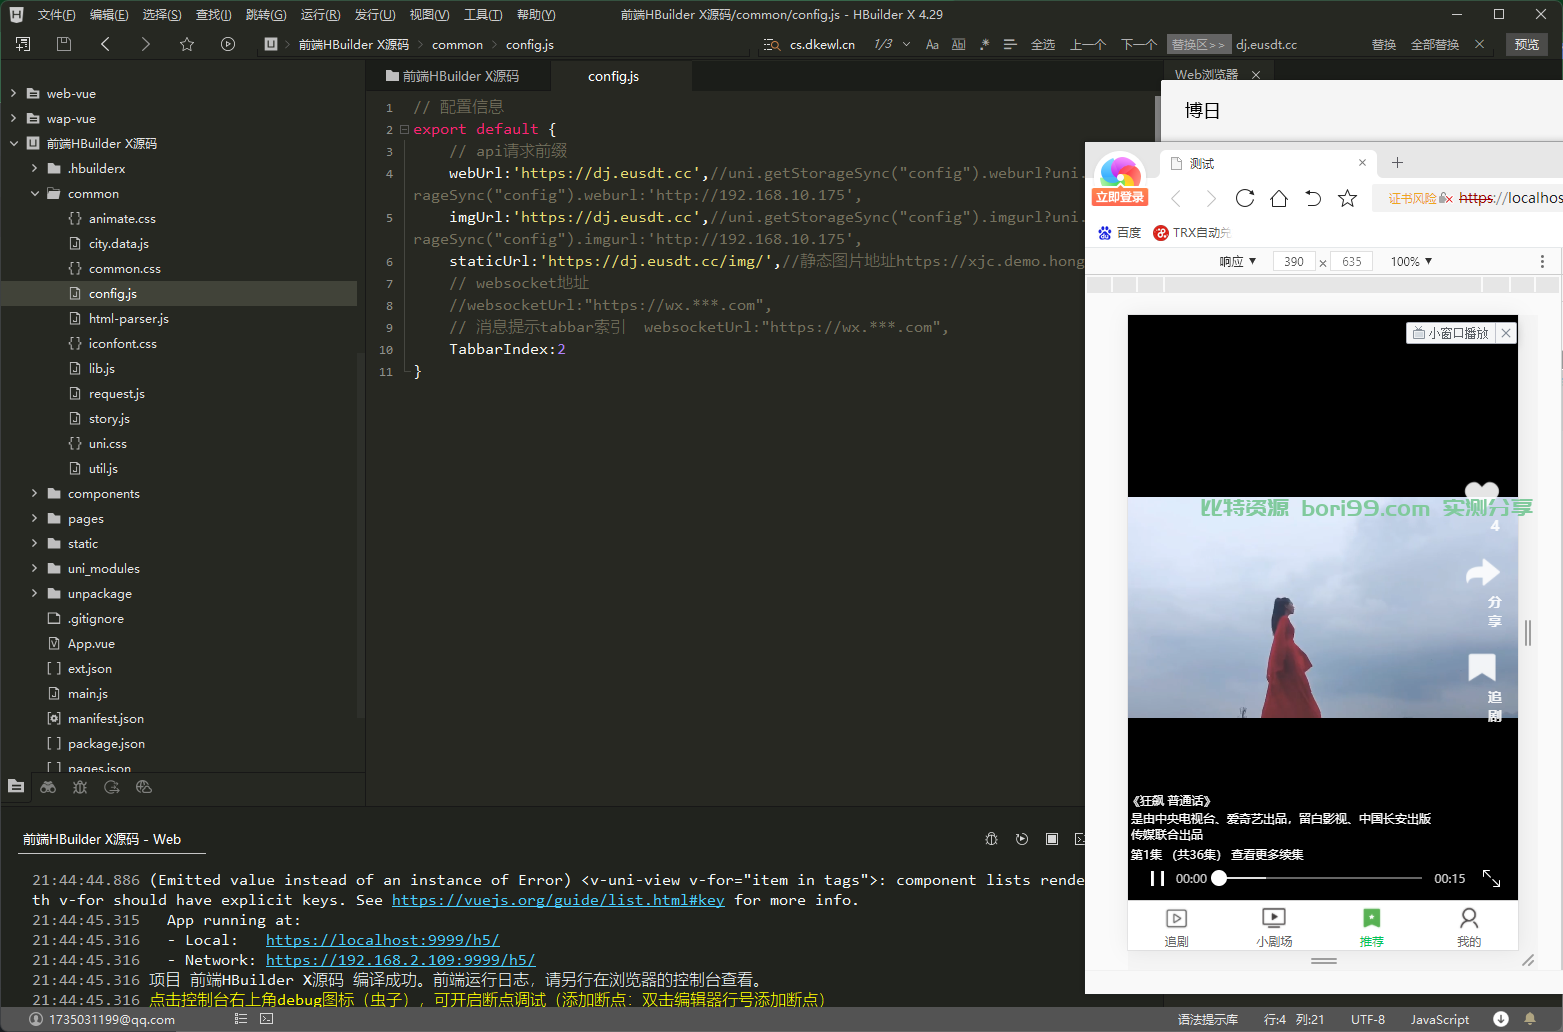Click the share arrow icon on the video

pyautogui.click(x=1482, y=572)
